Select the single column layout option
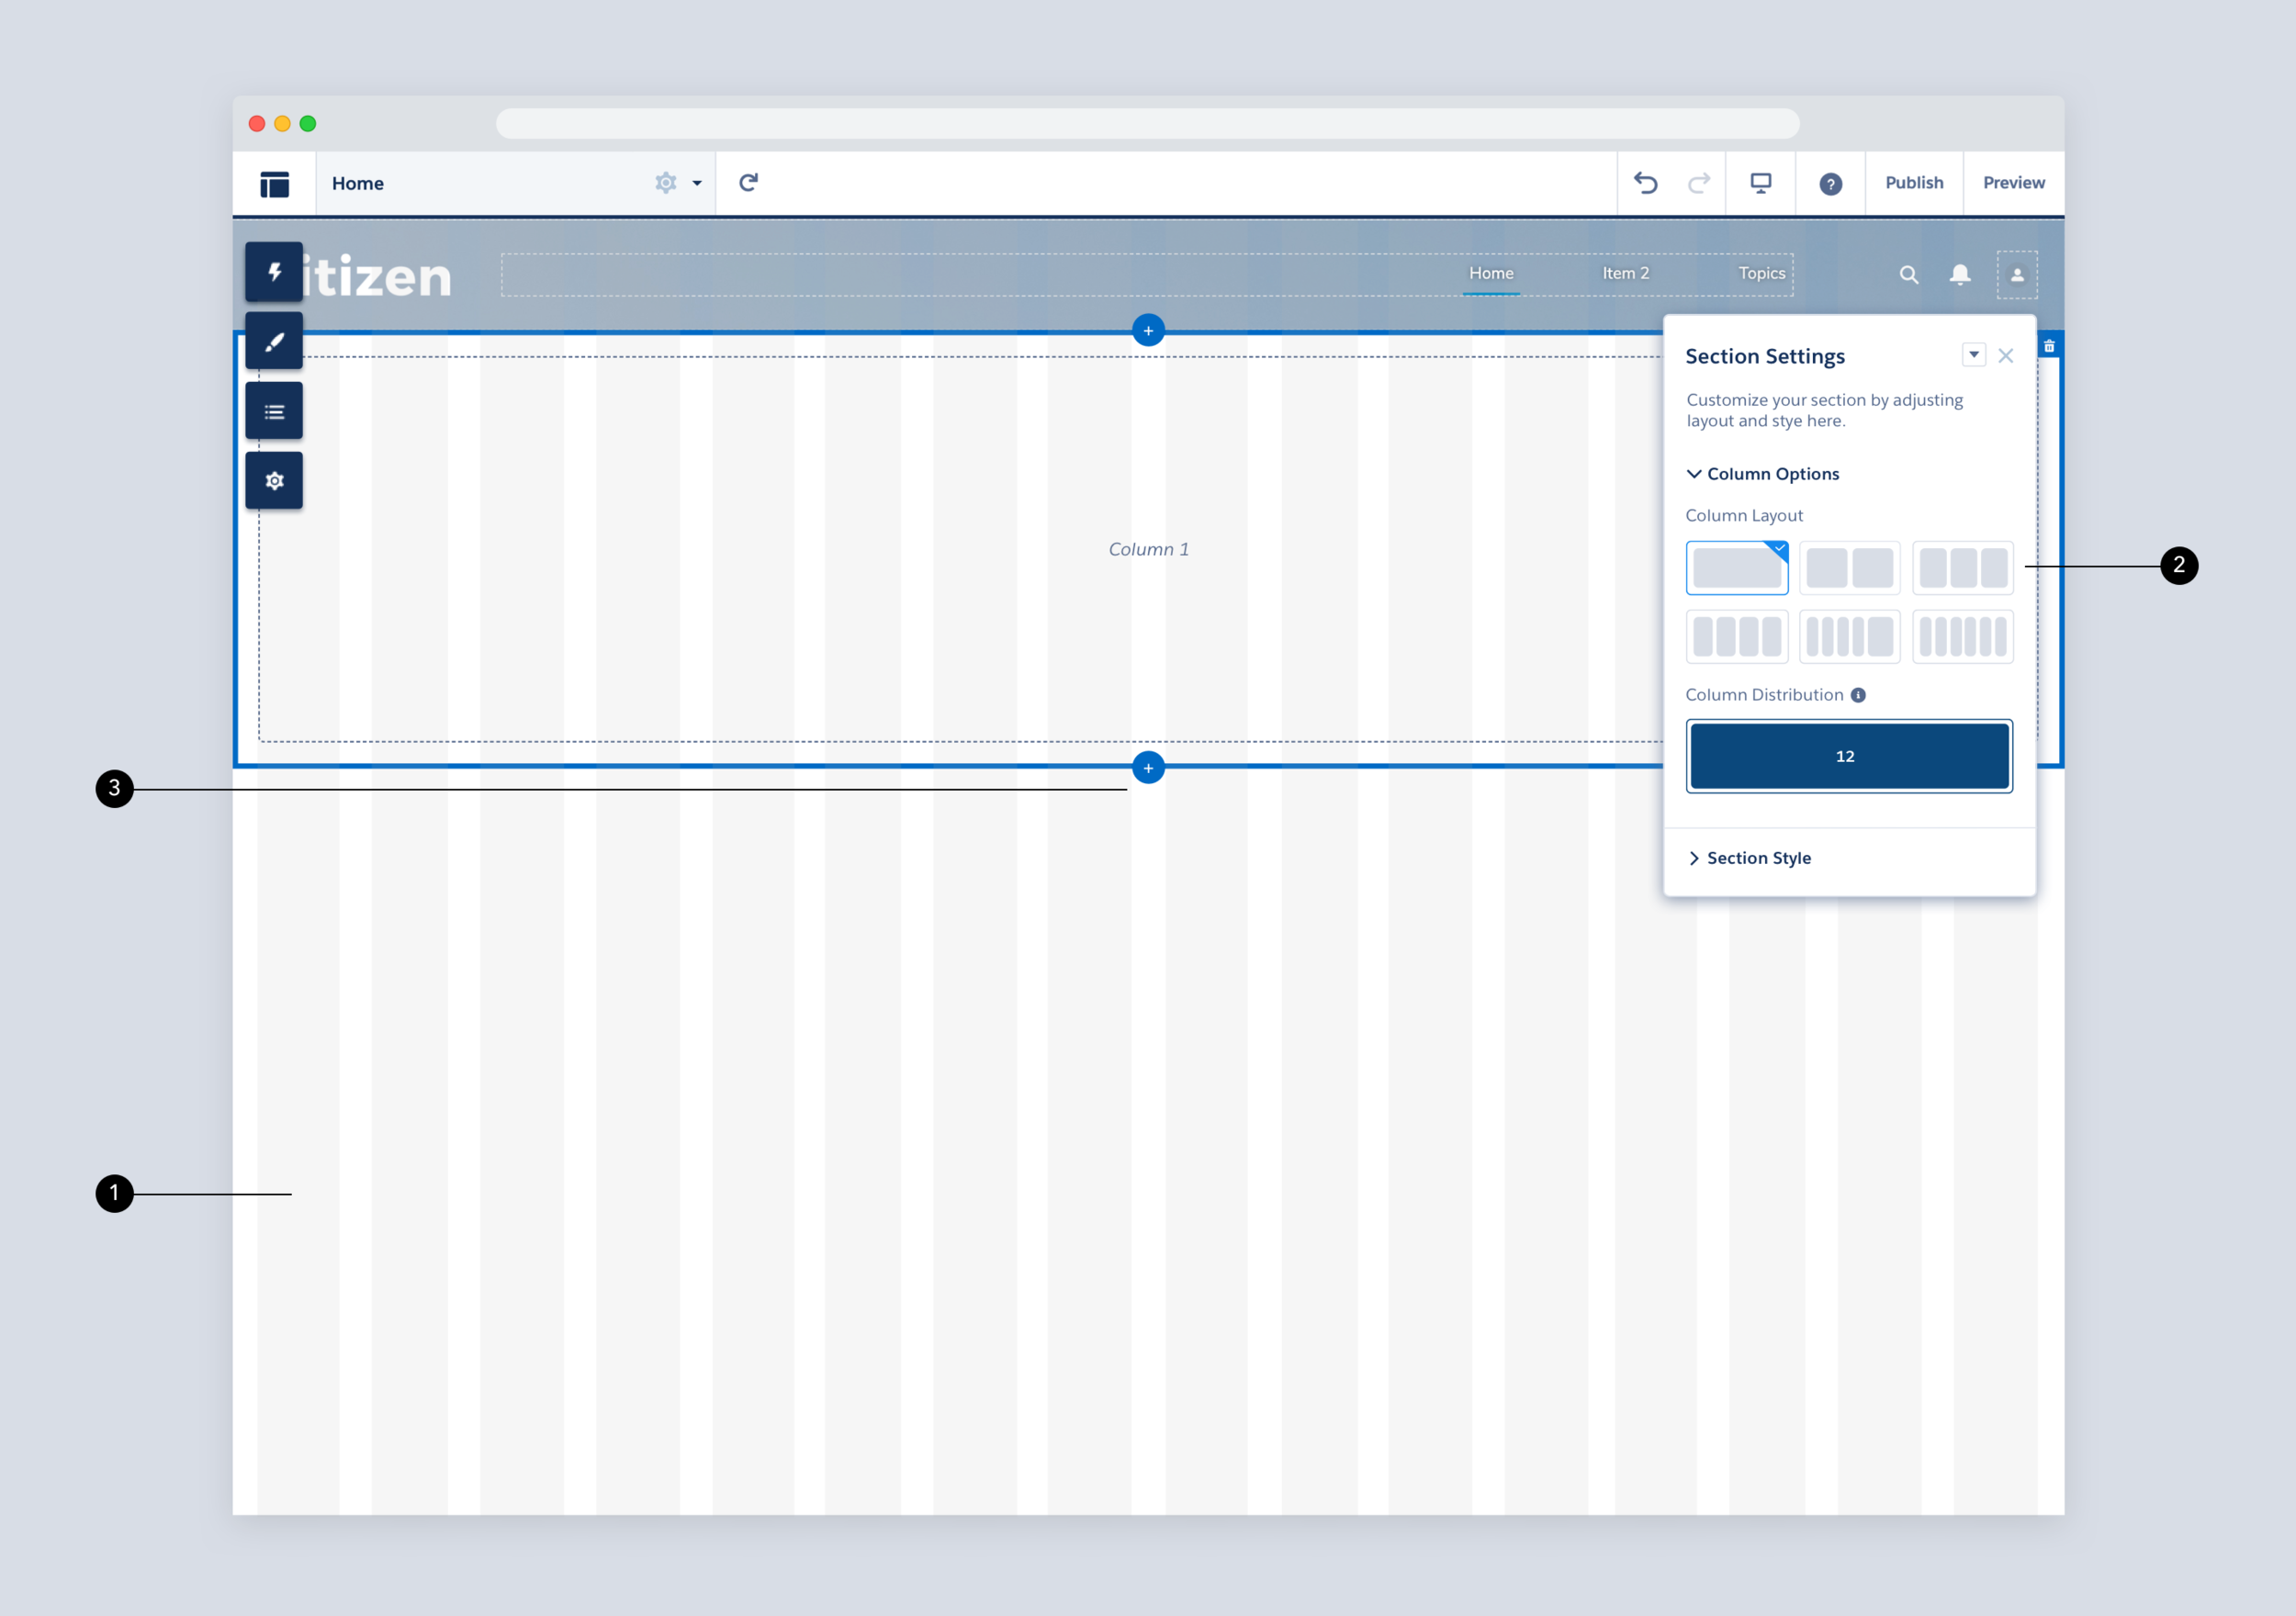This screenshot has height=1616, width=2296. 1736,568
